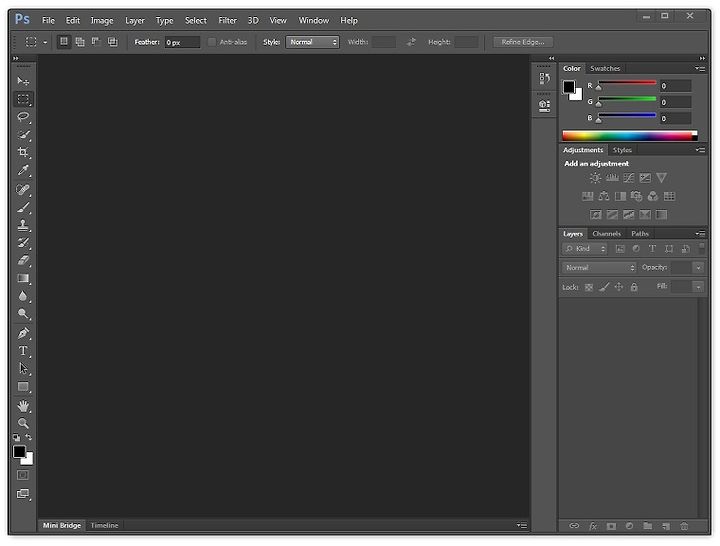Toggle lock image pixels
The height and width of the screenshot is (546, 720).
point(604,287)
